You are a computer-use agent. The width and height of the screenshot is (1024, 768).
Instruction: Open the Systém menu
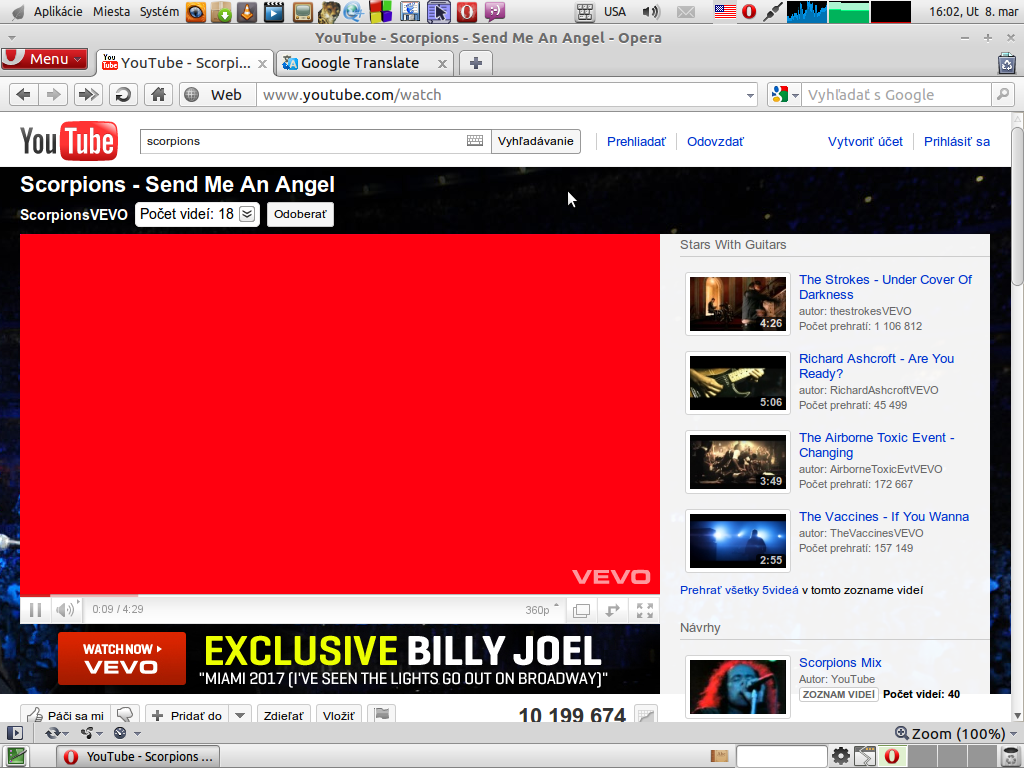tap(159, 11)
